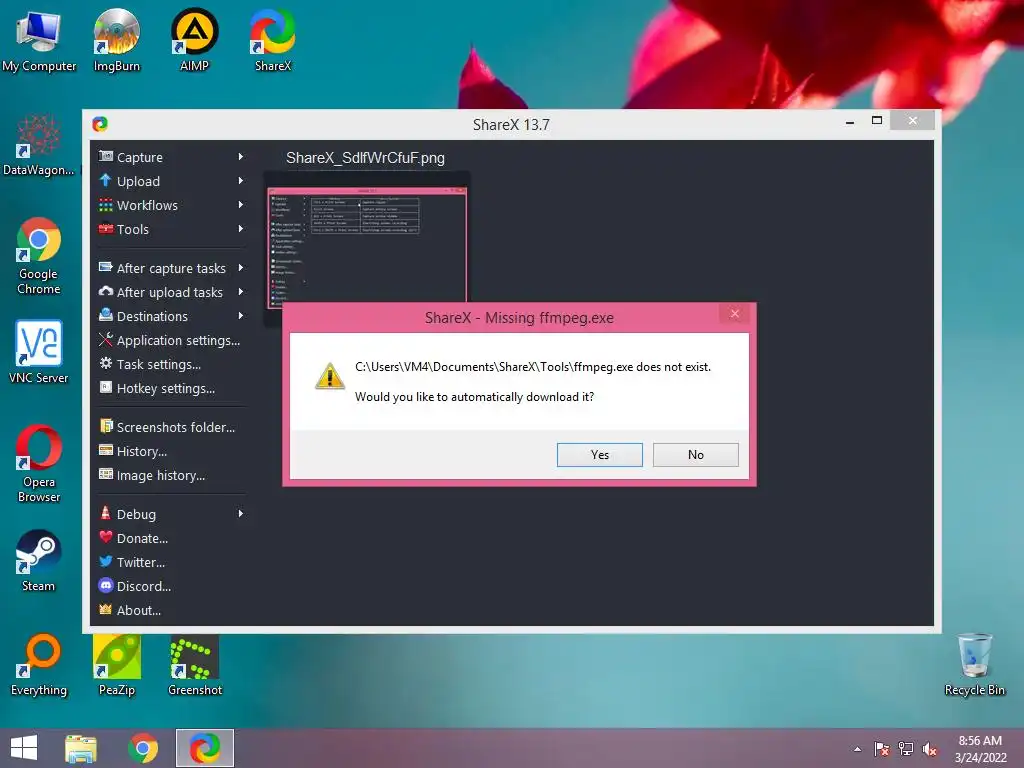Click the Donate heart icon
This screenshot has width=1024, height=768.
(105, 537)
